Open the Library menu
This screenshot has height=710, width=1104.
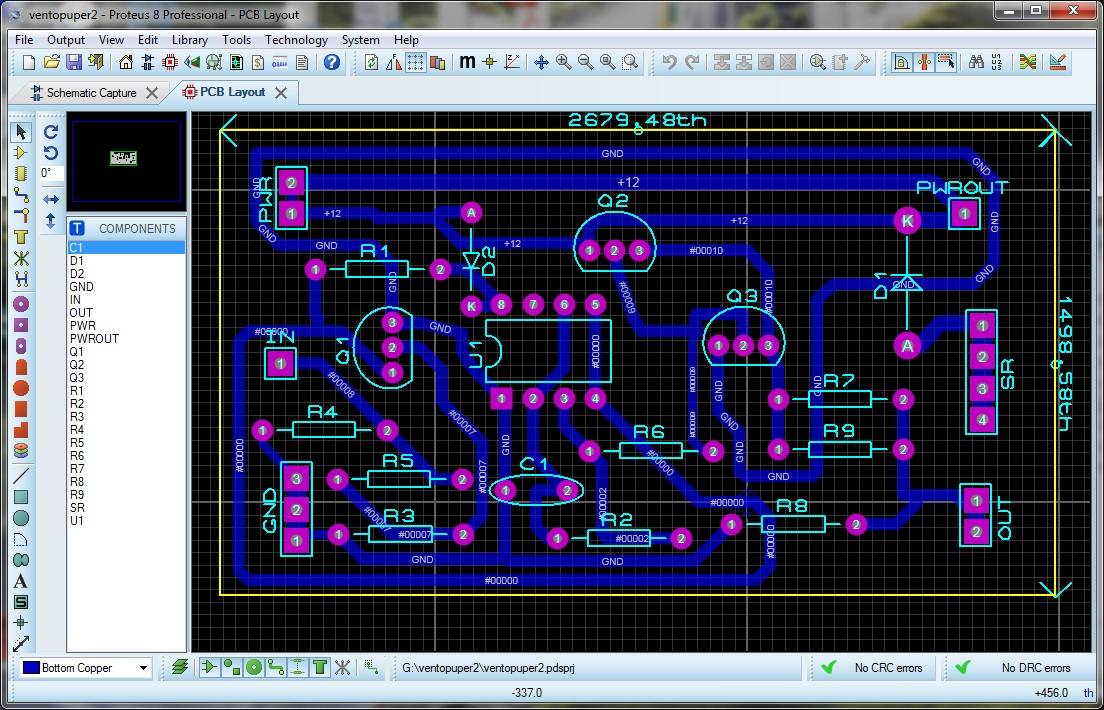tap(190, 40)
